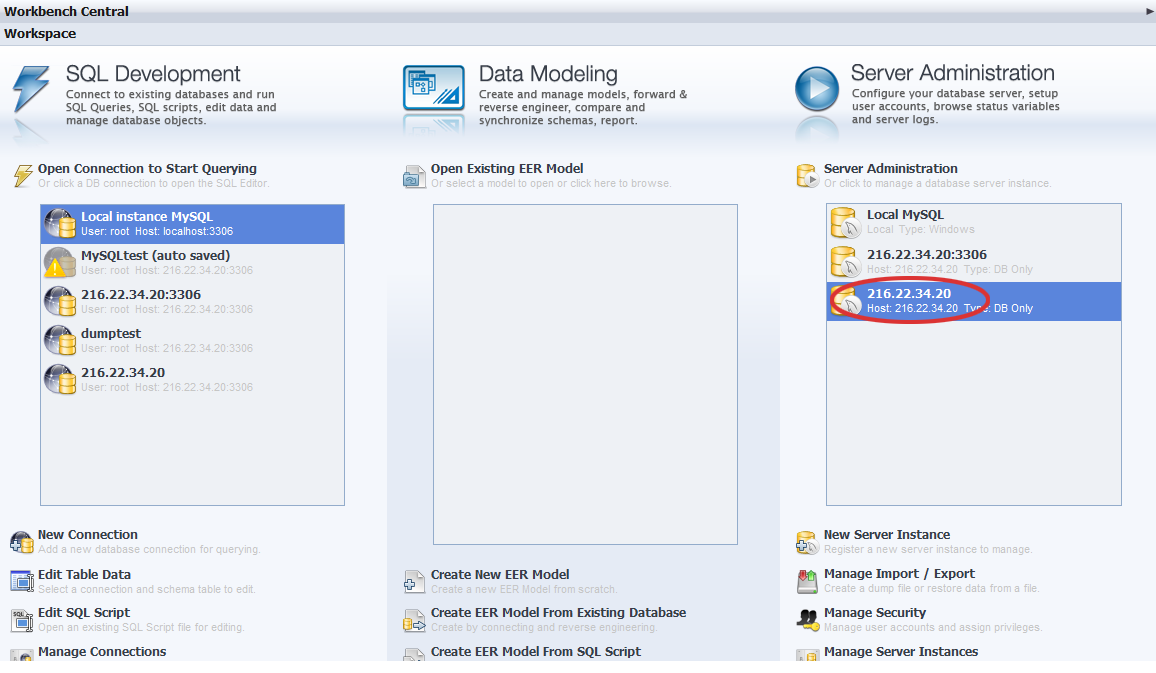Click the Edit Table Data icon

(x=21, y=581)
